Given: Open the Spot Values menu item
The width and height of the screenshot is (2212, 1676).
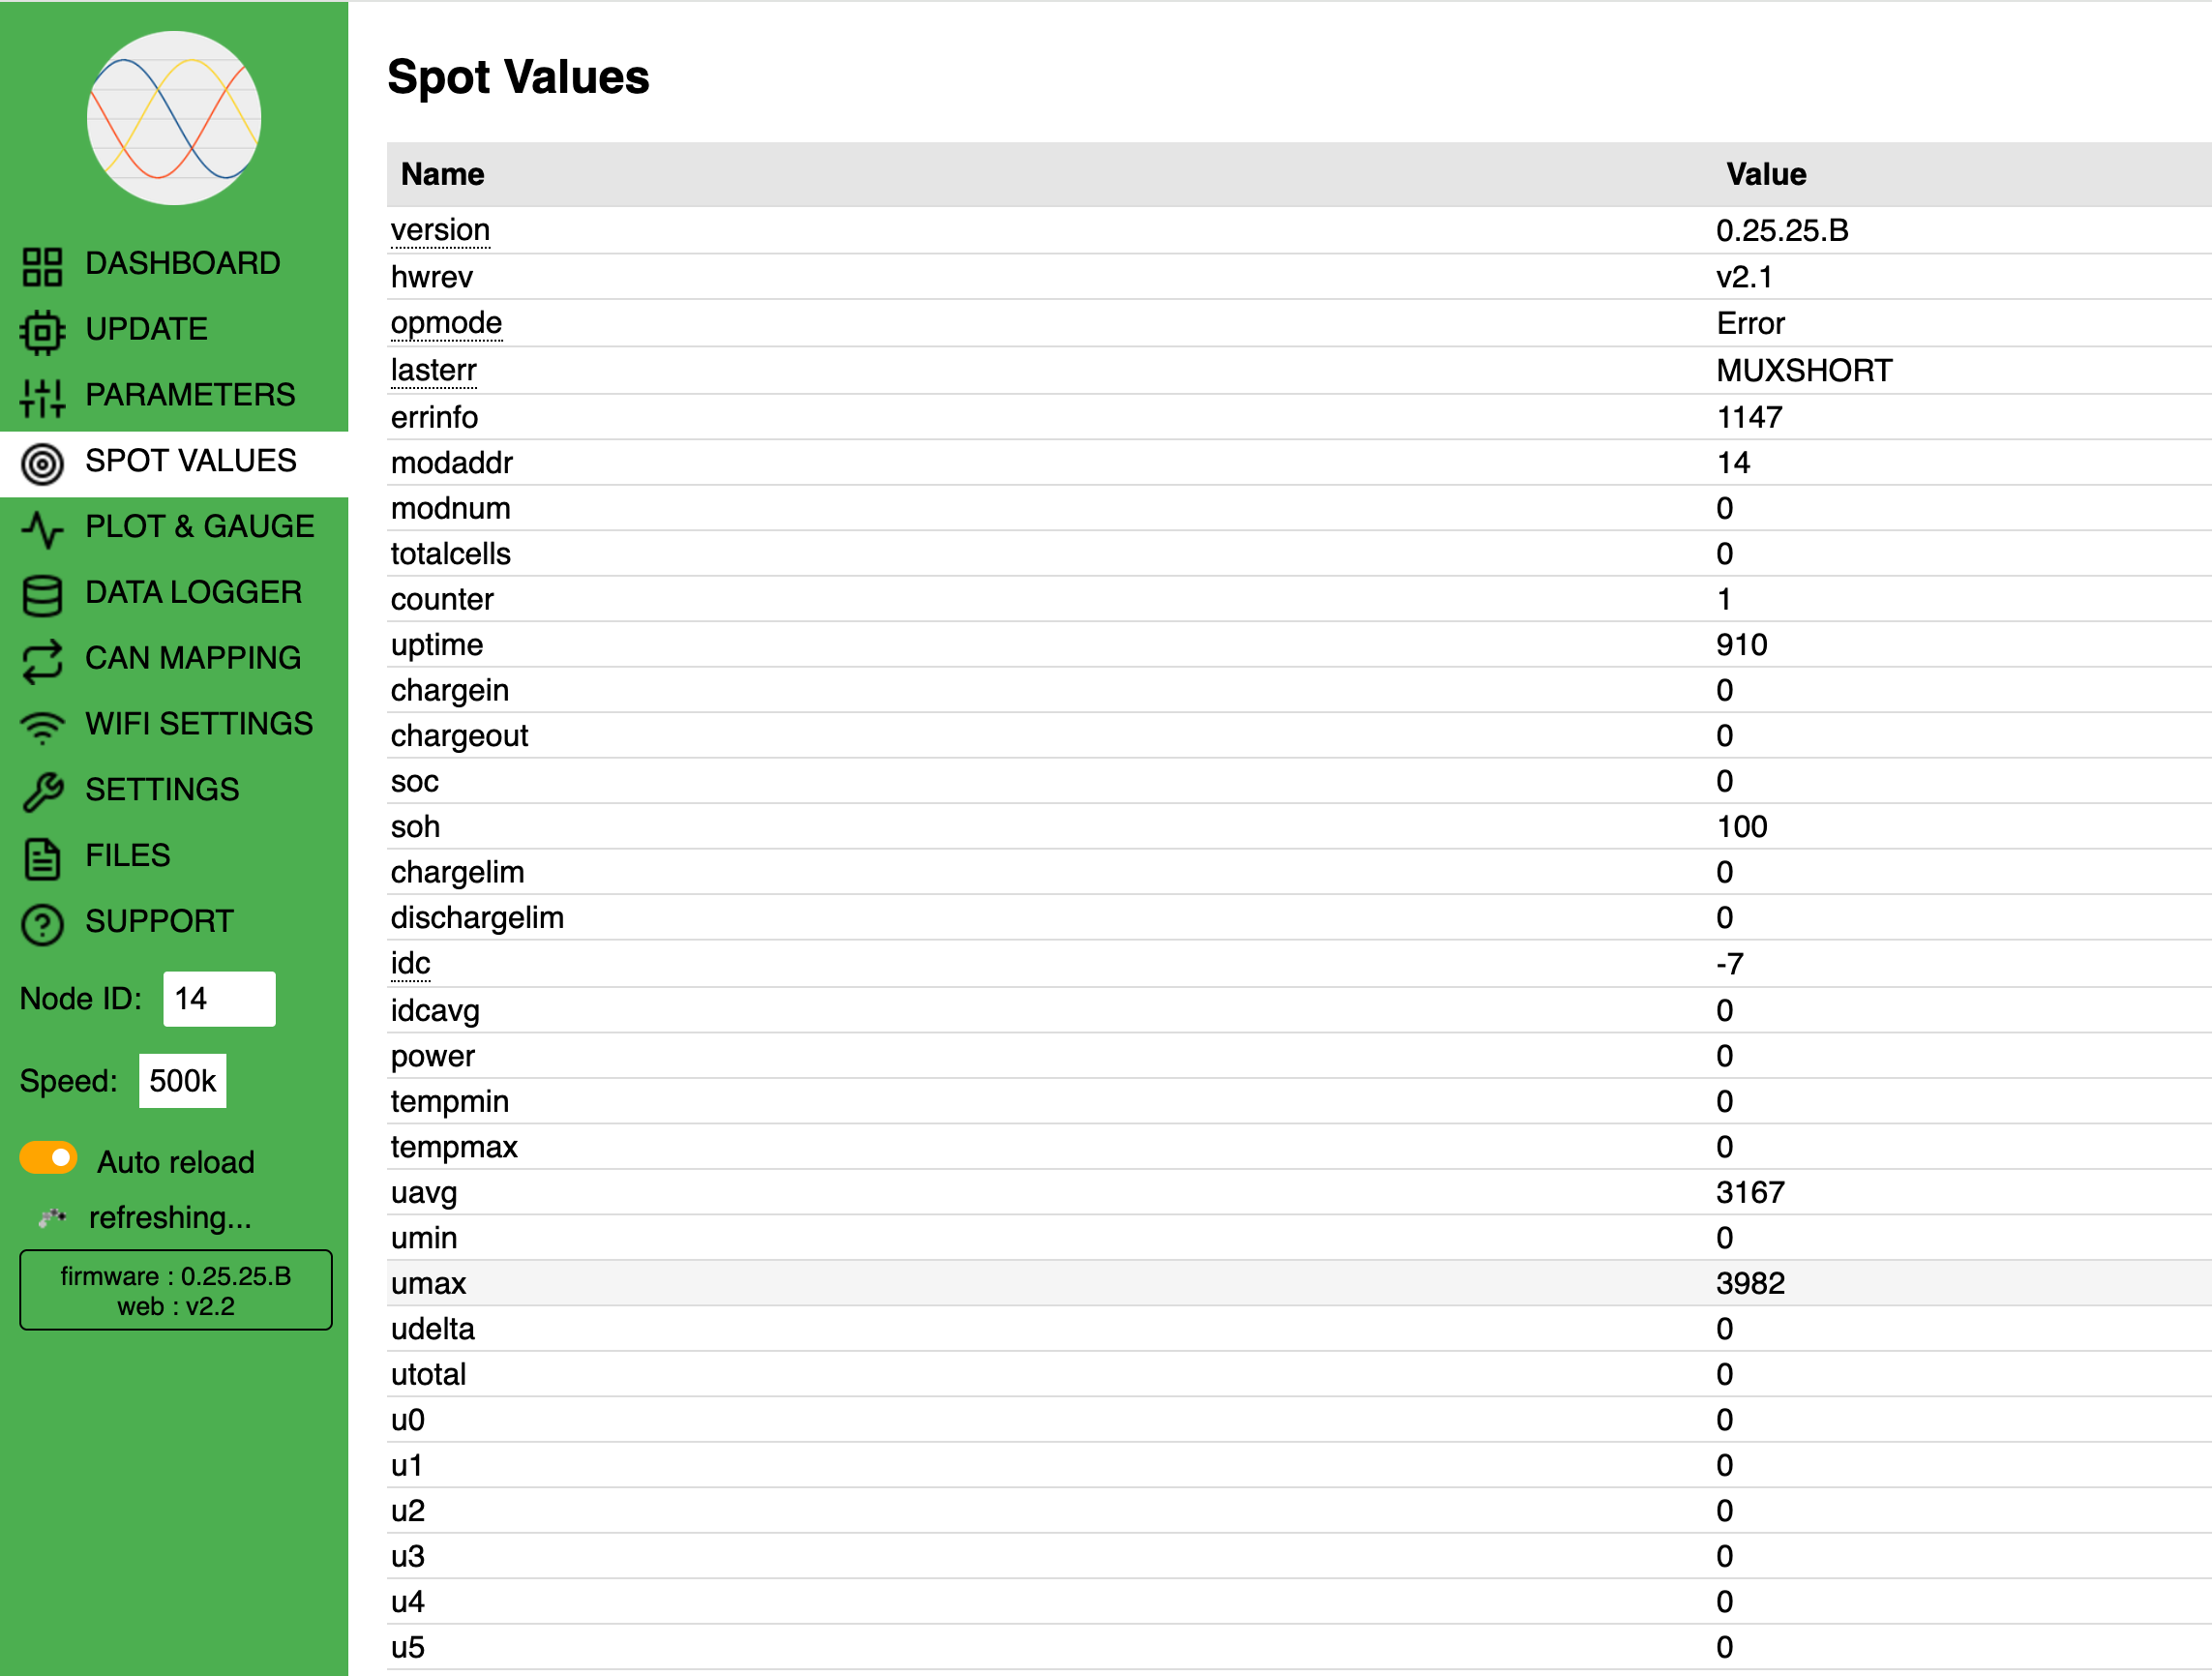Looking at the screenshot, I should click(x=190, y=461).
